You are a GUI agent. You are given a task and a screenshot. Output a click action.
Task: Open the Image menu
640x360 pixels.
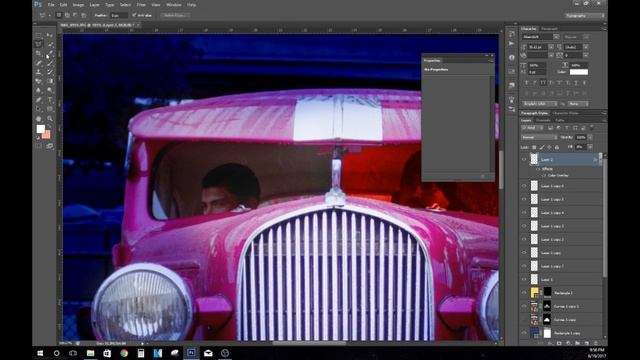tap(78, 5)
